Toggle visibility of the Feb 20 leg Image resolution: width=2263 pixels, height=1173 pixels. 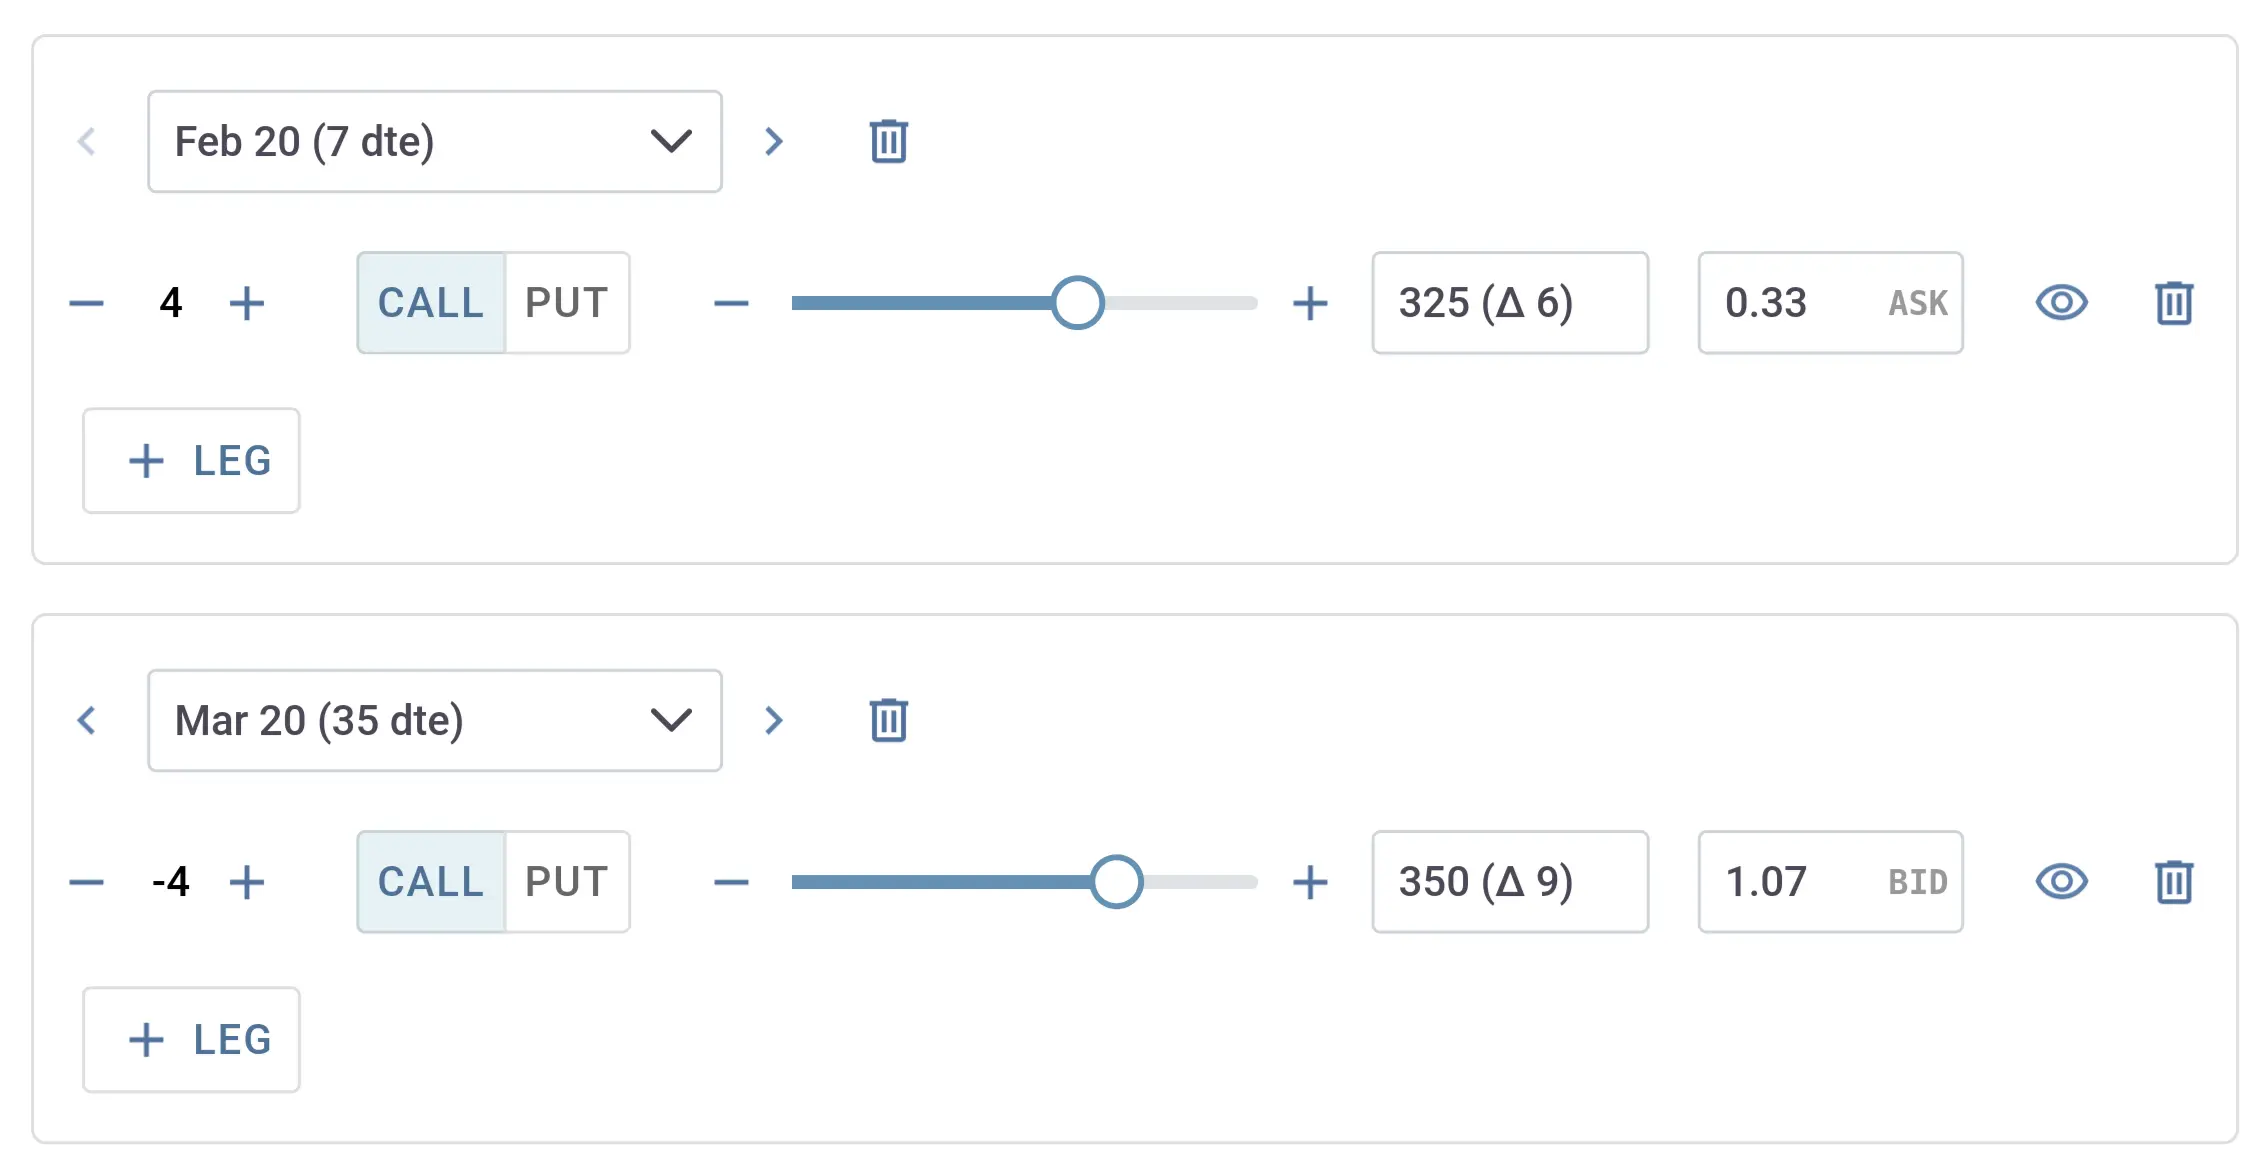2062,303
